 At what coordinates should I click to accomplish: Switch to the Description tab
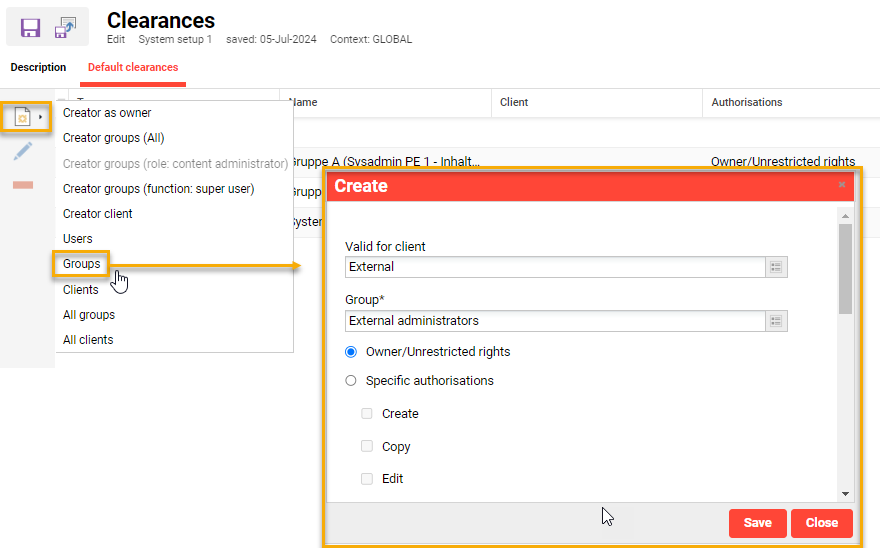38,68
